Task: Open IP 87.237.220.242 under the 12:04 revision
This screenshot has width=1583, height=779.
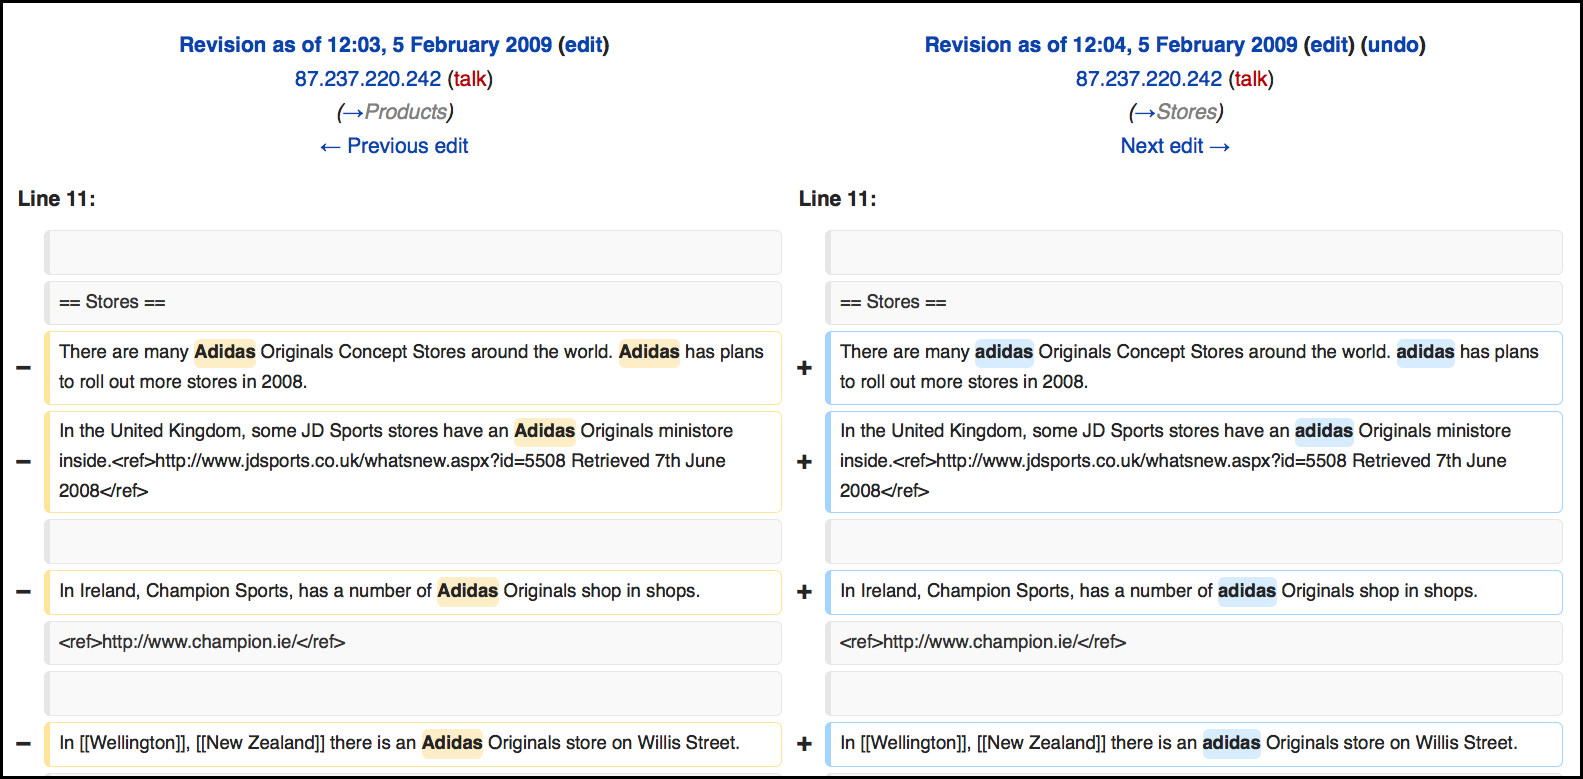Action: point(1149,79)
